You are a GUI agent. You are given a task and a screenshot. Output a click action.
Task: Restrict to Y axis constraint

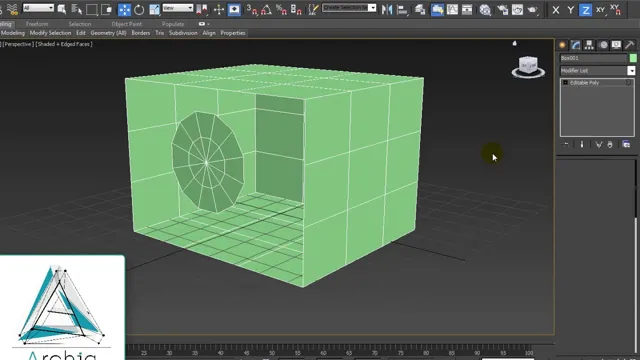571,10
